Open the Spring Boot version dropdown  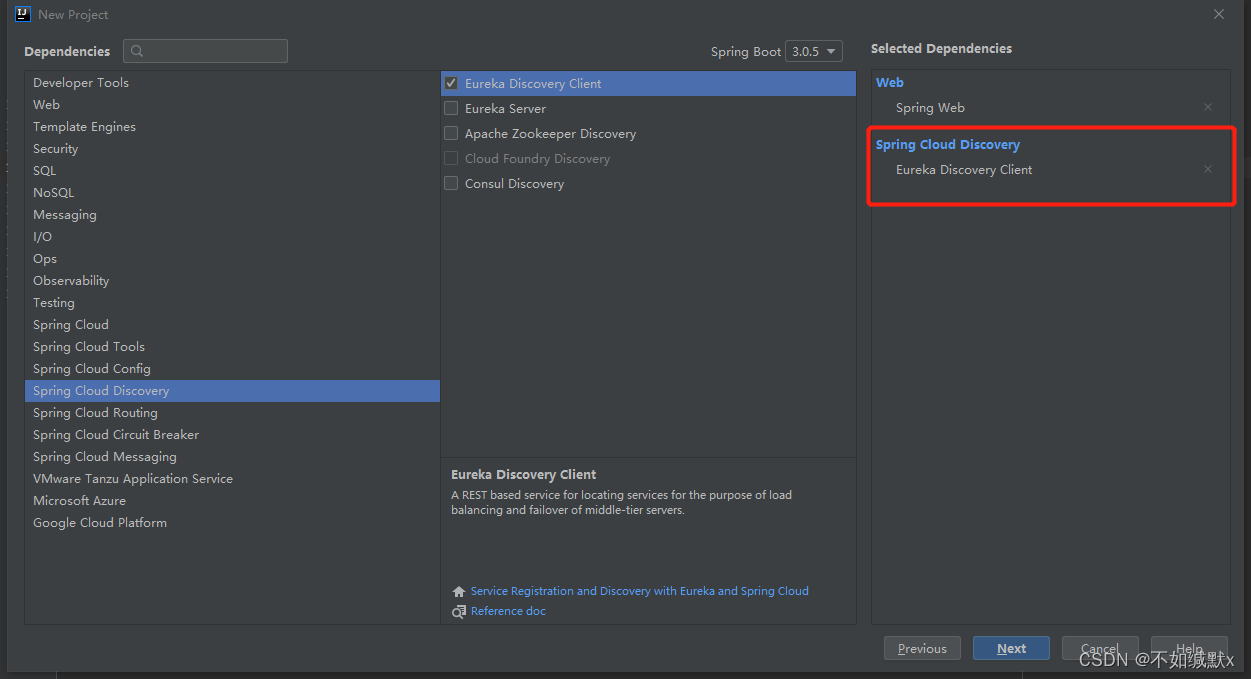click(x=814, y=51)
